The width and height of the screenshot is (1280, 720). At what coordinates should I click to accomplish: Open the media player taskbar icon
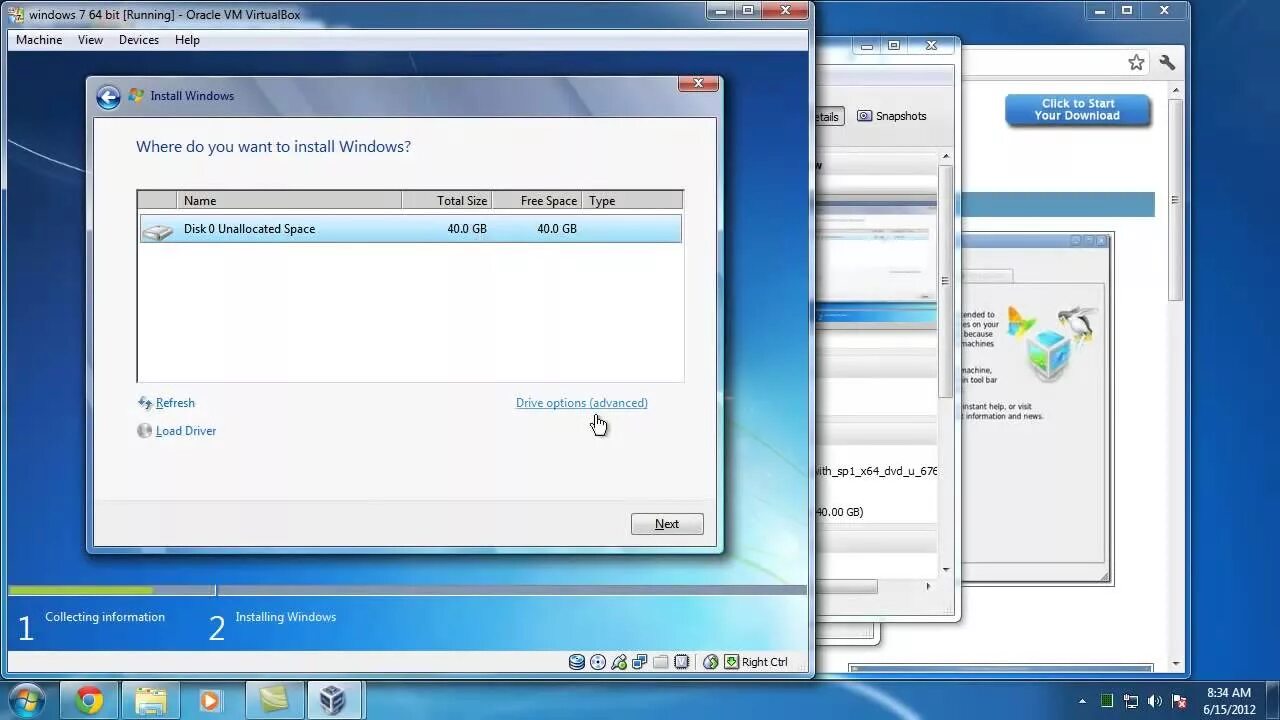[210, 700]
